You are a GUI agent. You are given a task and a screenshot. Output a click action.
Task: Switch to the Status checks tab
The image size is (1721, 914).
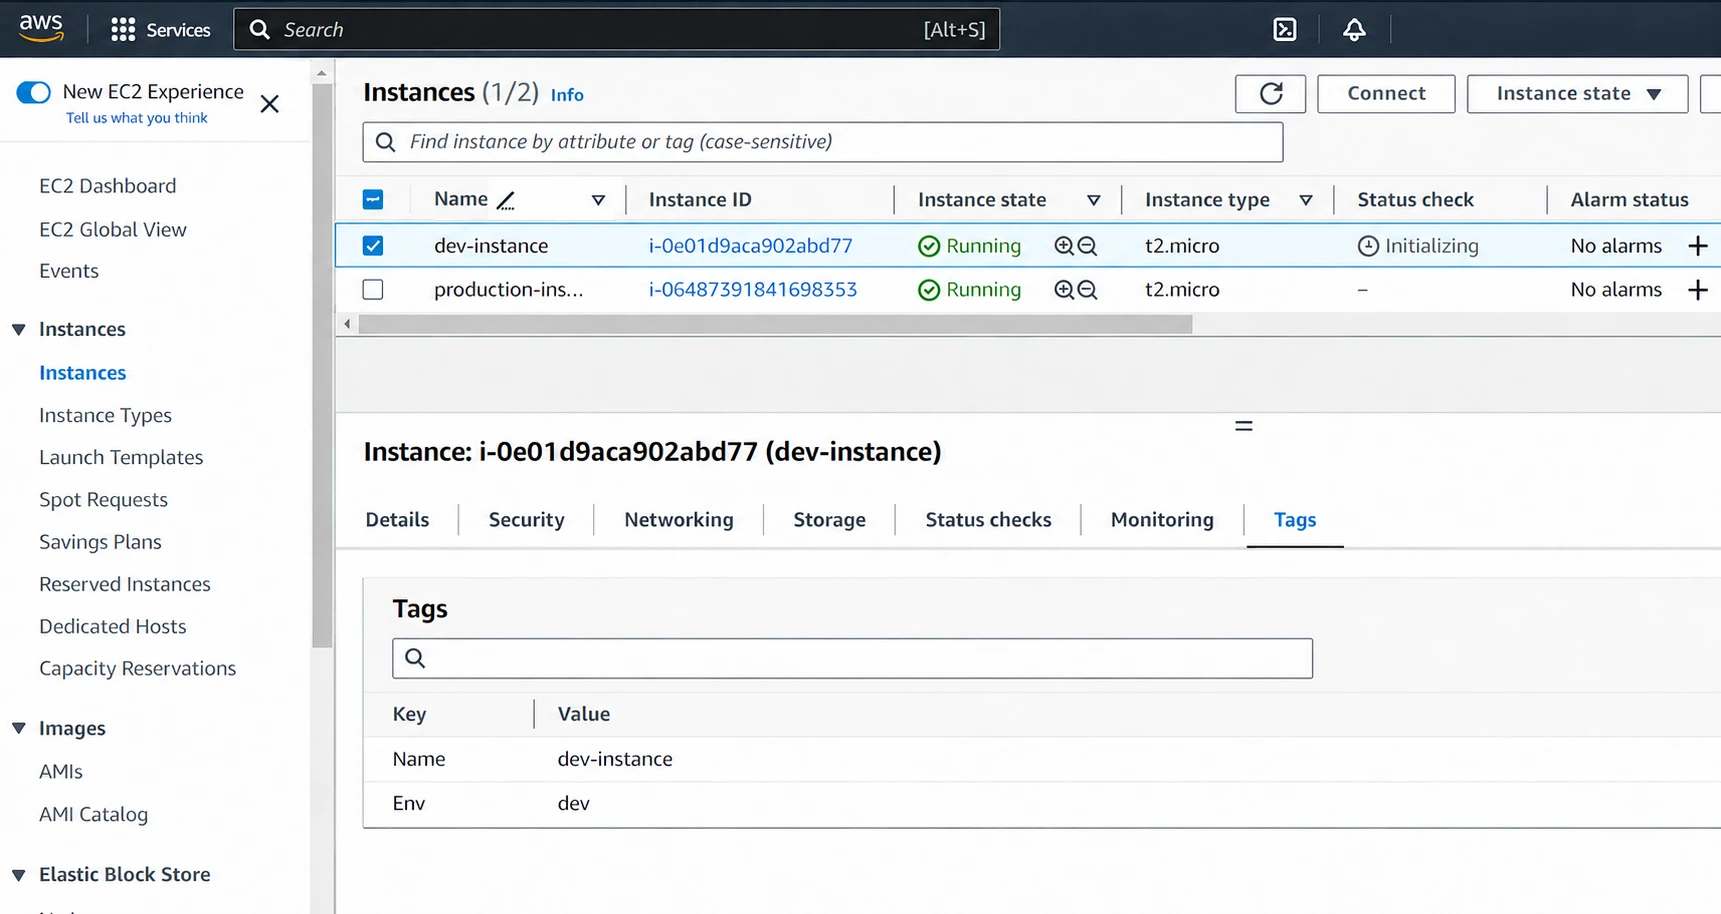(x=988, y=520)
